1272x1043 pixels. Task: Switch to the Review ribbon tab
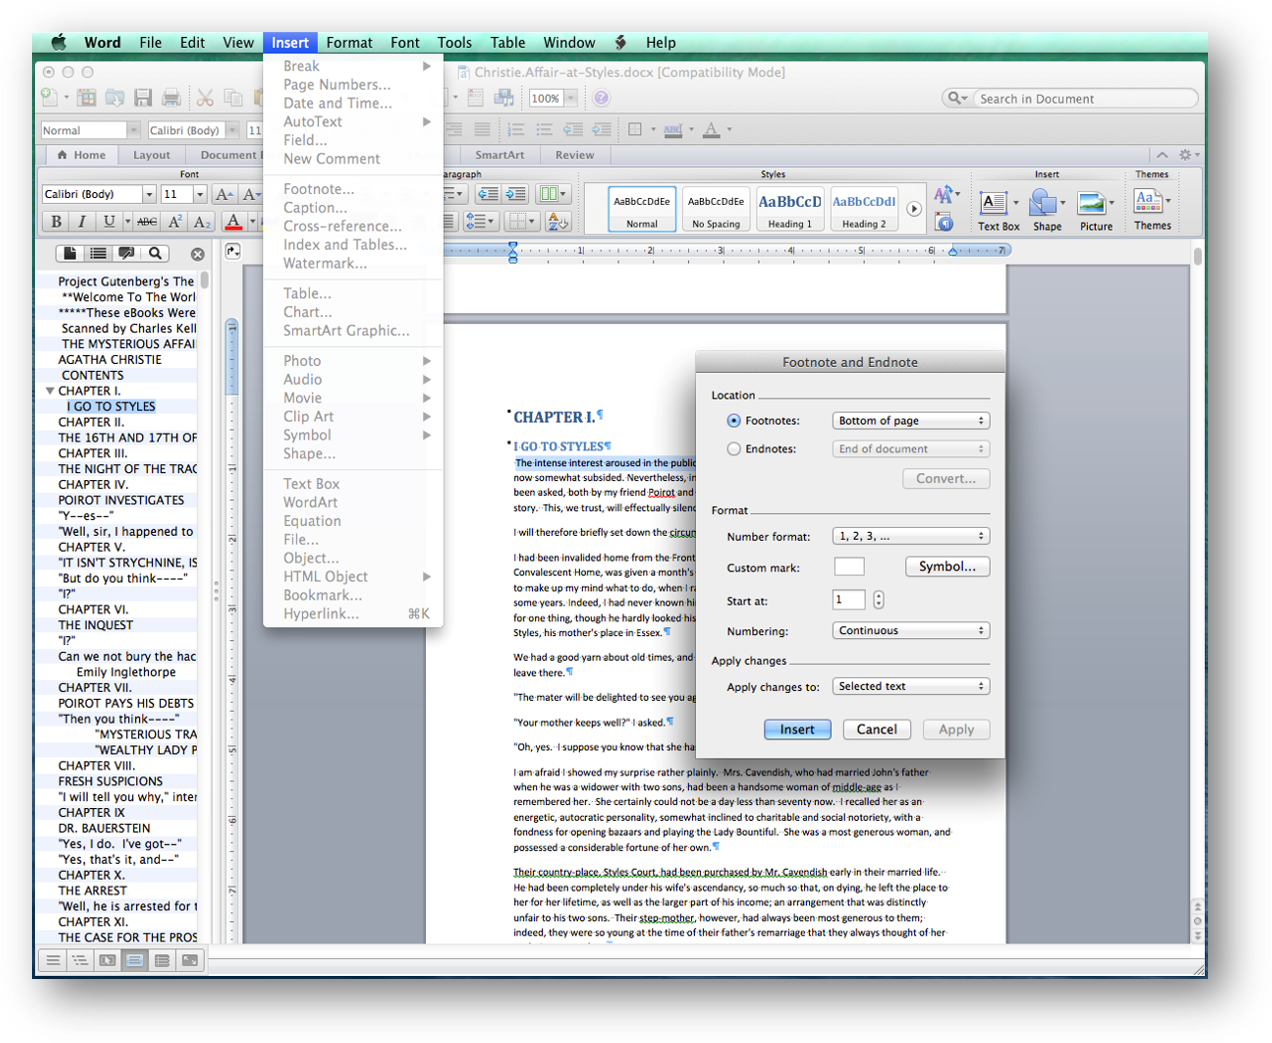coord(574,155)
